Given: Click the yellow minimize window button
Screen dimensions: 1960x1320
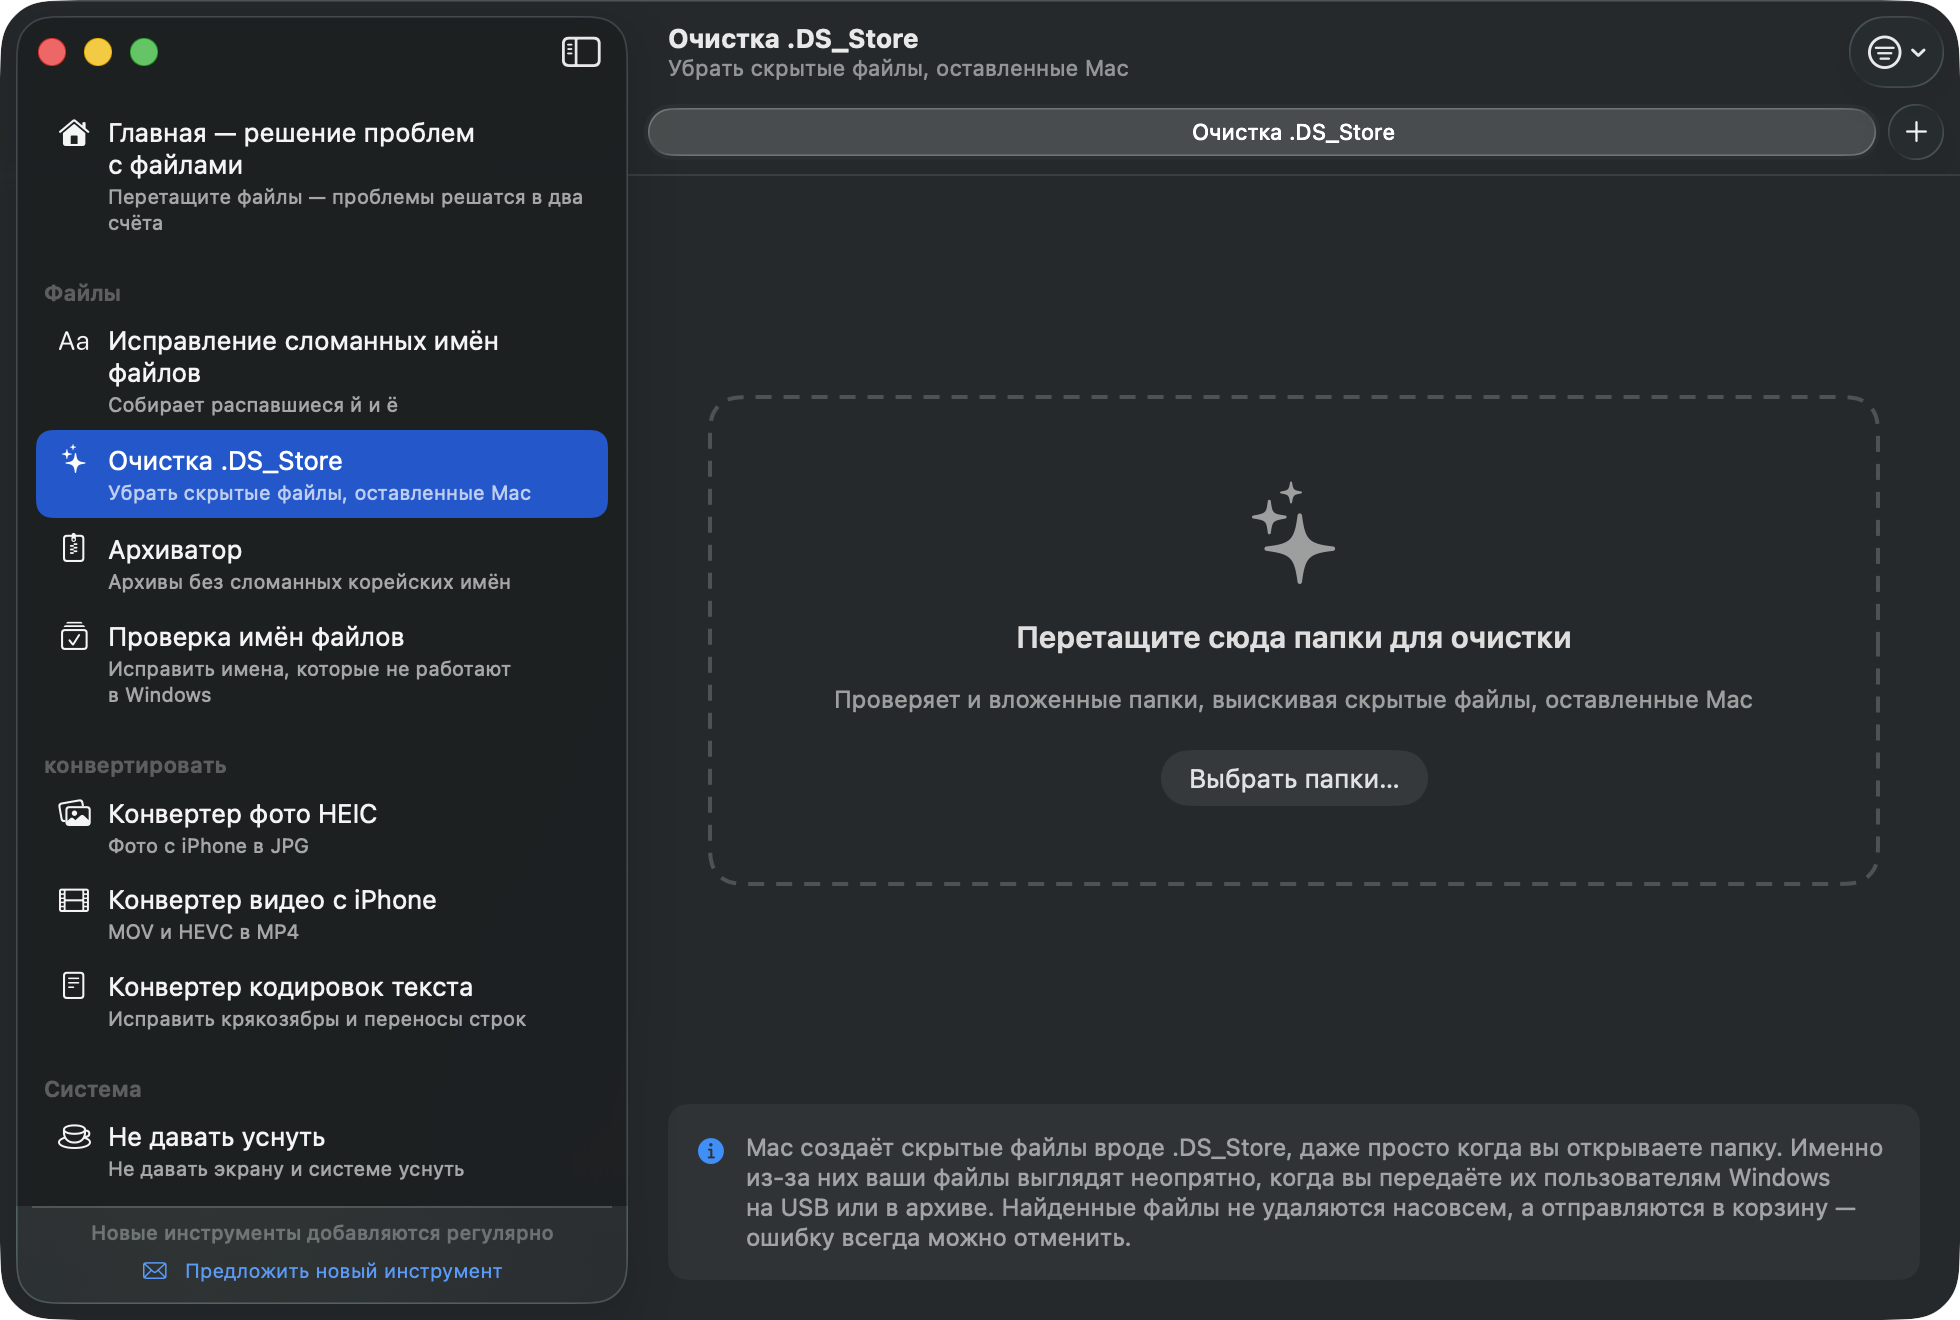Looking at the screenshot, I should pos(98,52).
